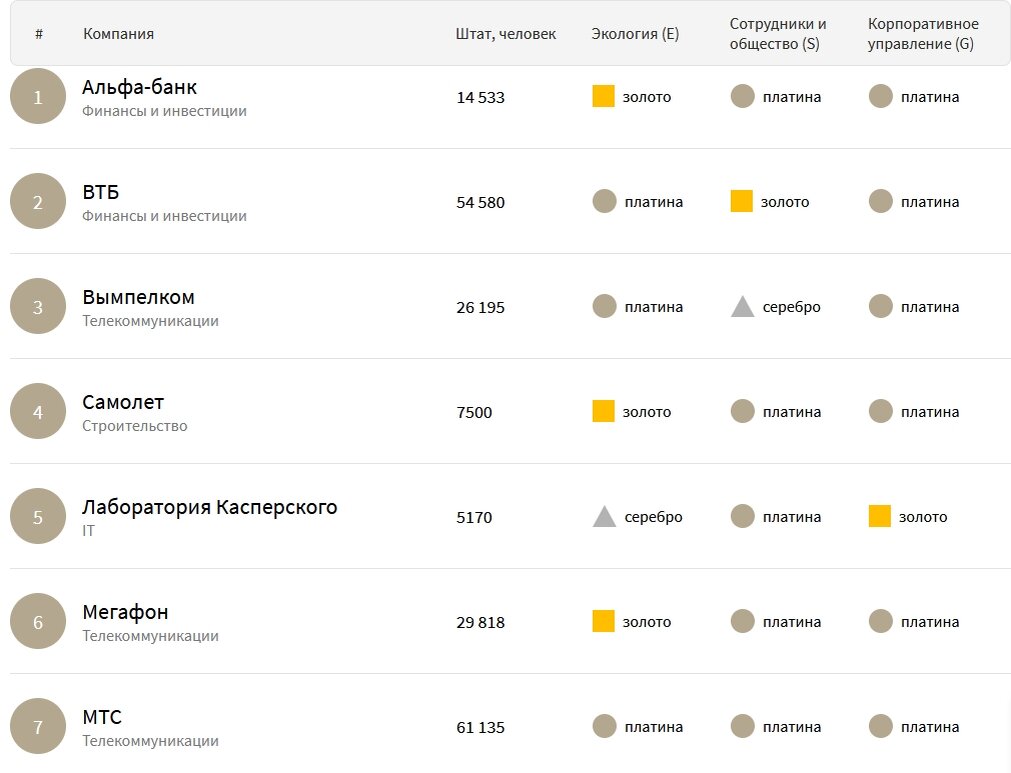Sort by the # column header
The height and width of the screenshot is (773, 1011).
tap(39, 34)
